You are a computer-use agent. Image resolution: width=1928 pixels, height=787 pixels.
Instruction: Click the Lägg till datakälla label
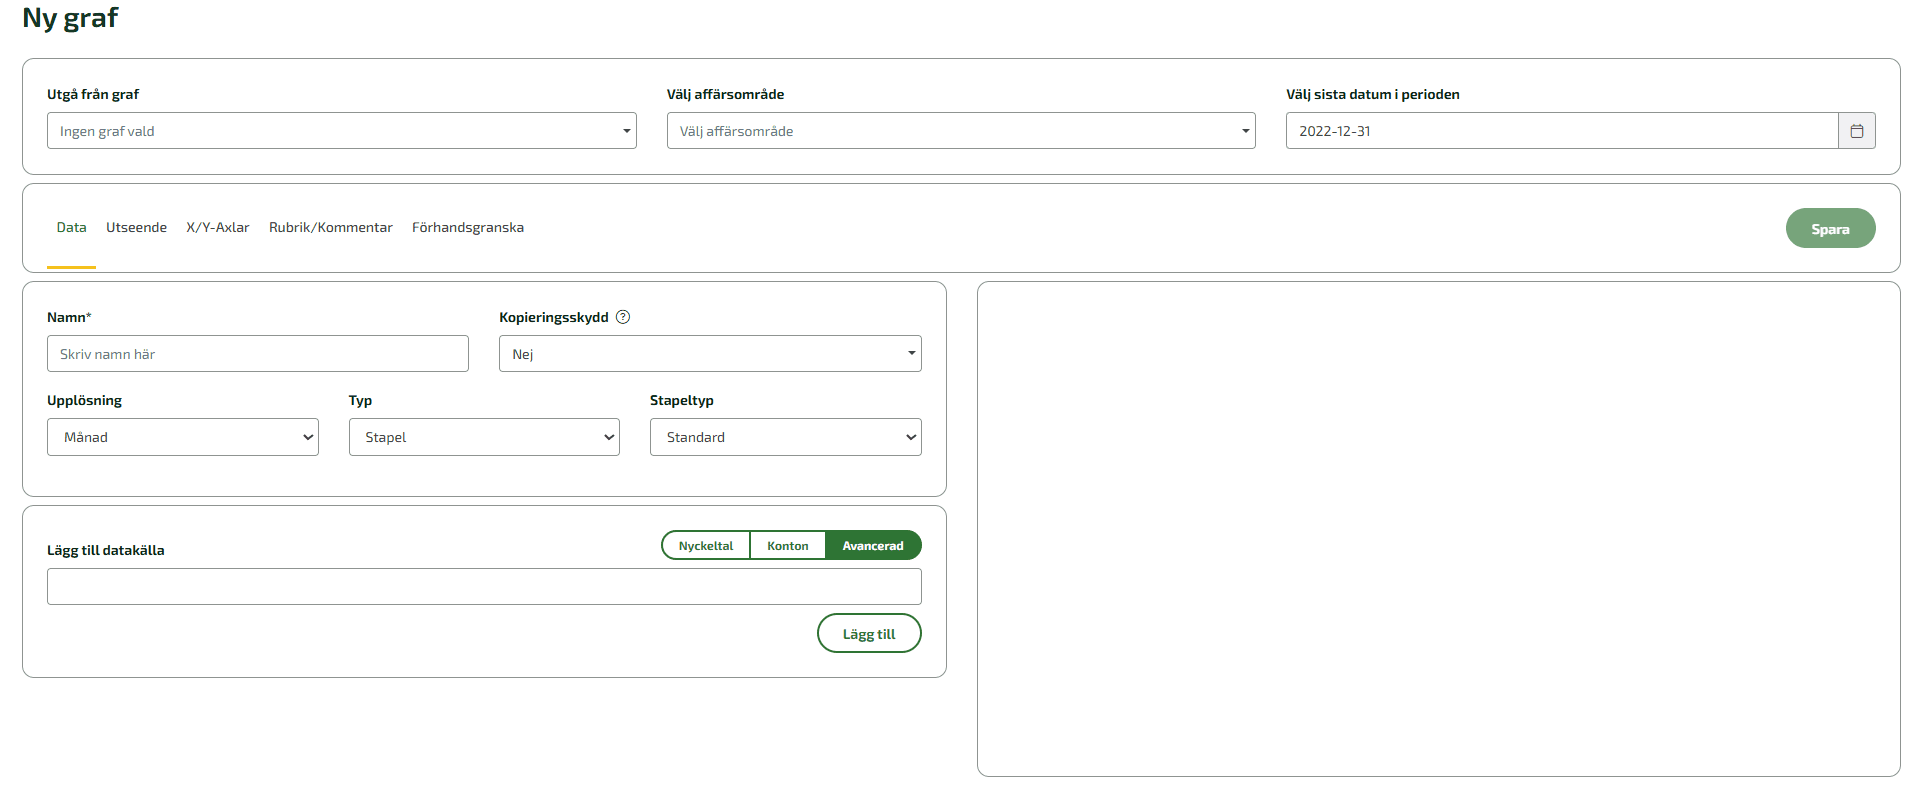point(106,550)
